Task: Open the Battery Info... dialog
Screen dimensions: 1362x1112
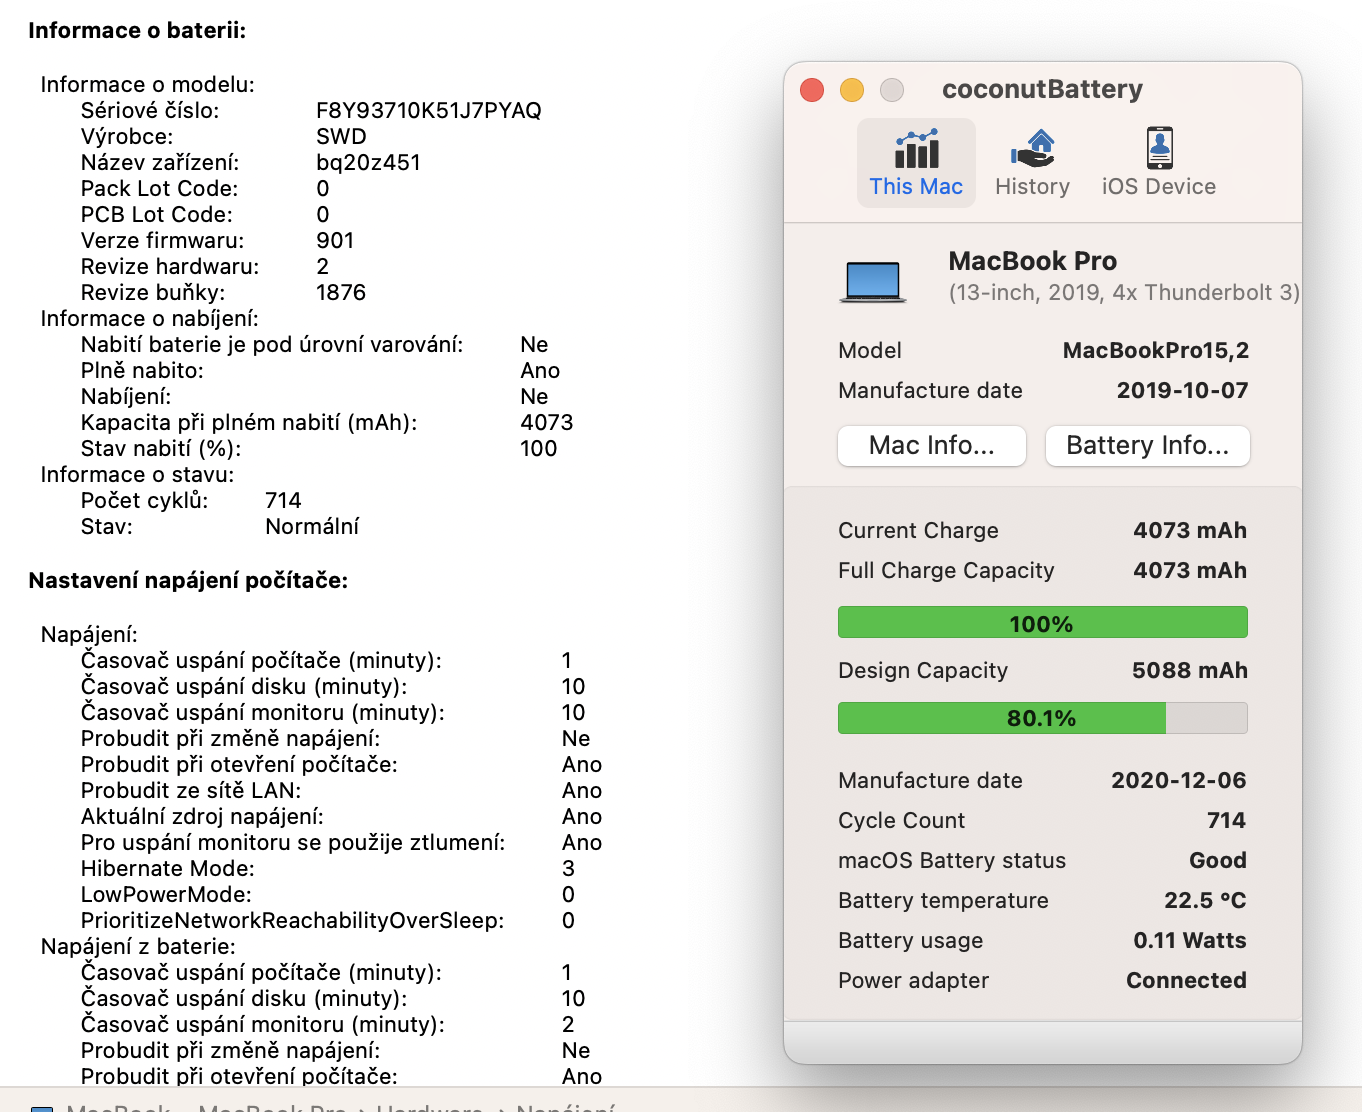Action: tap(1147, 446)
